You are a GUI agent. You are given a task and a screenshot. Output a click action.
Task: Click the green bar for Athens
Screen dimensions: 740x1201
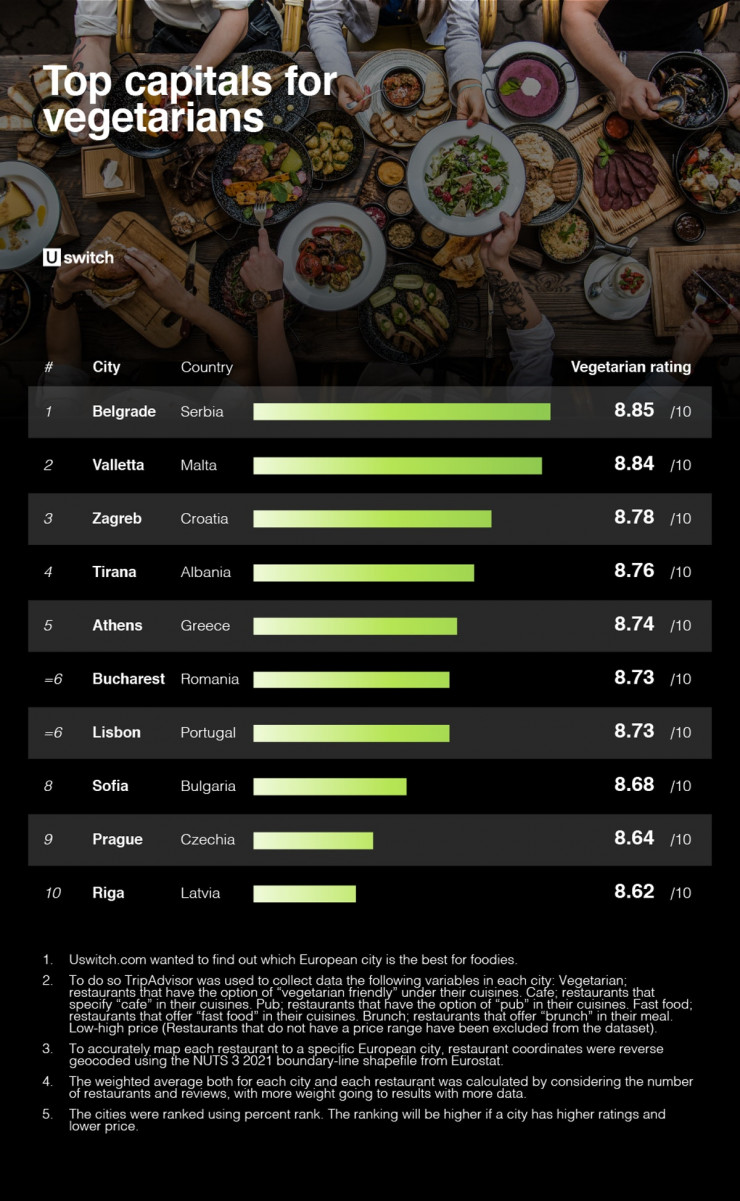pyautogui.click(x=355, y=626)
